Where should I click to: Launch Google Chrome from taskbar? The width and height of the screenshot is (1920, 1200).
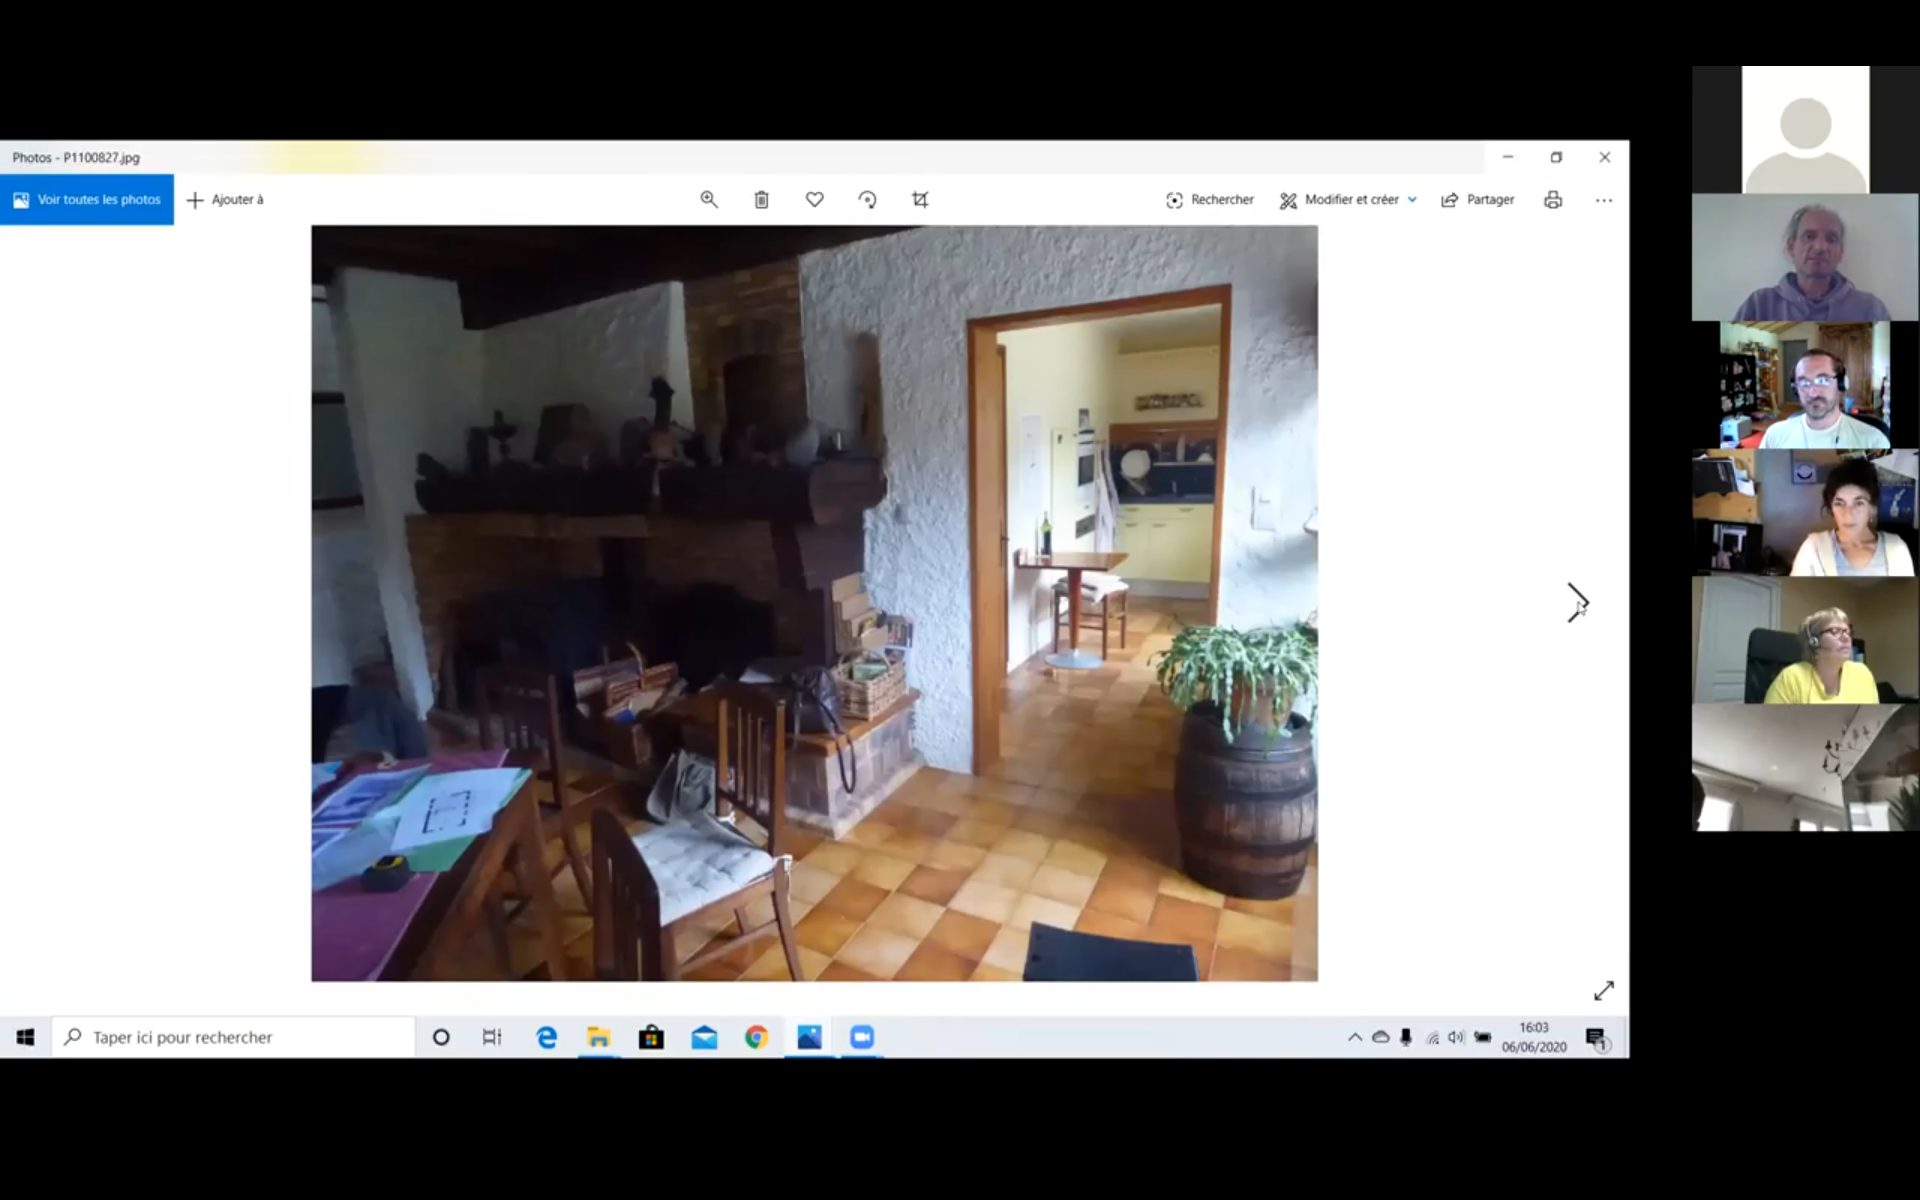point(756,1037)
